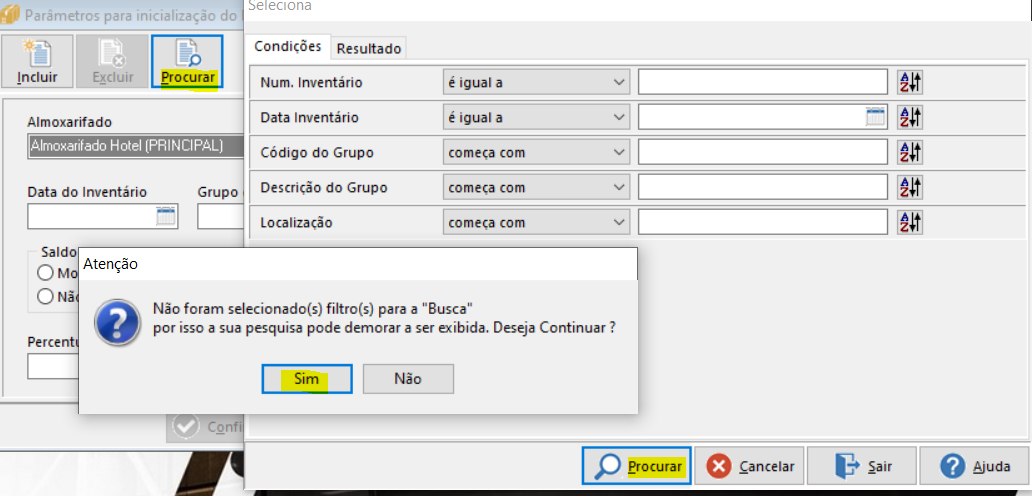Screen dimensions: 1032x496
Task: Click the Num. Inventário label
Action: pos(311,83)
